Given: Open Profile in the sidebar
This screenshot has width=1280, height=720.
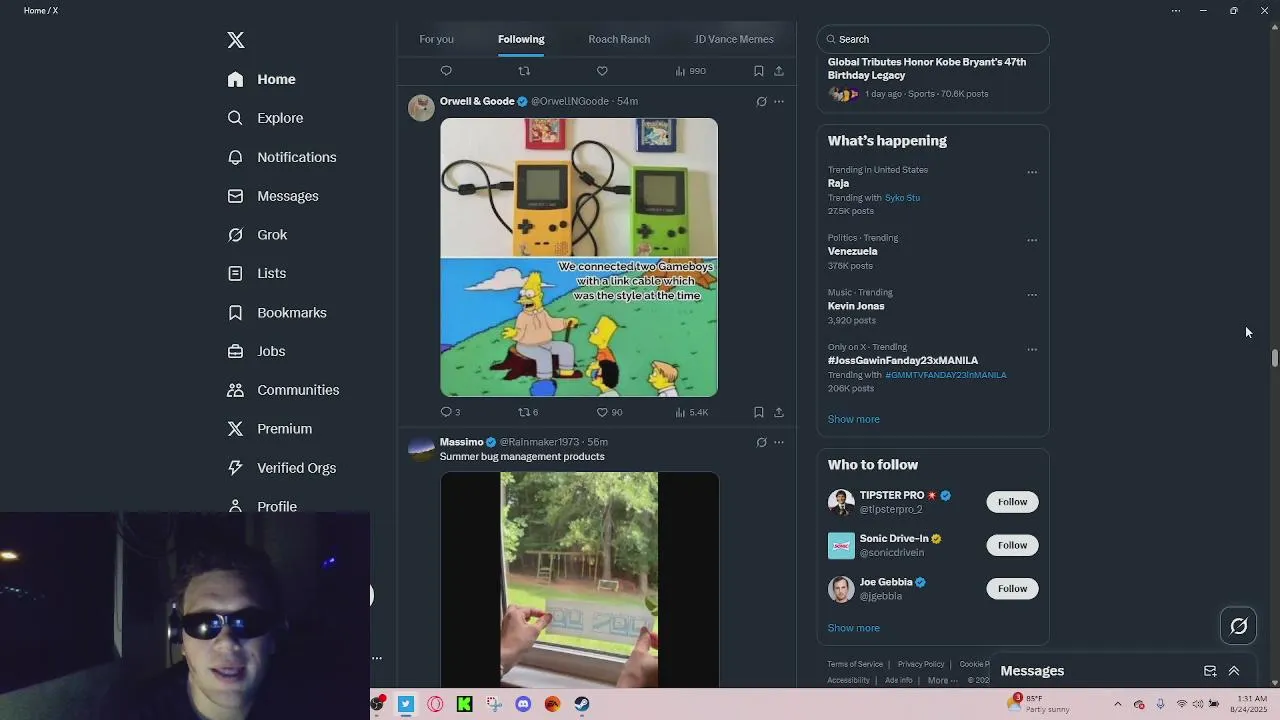Looking at the screenshot, I should point(262,506).
